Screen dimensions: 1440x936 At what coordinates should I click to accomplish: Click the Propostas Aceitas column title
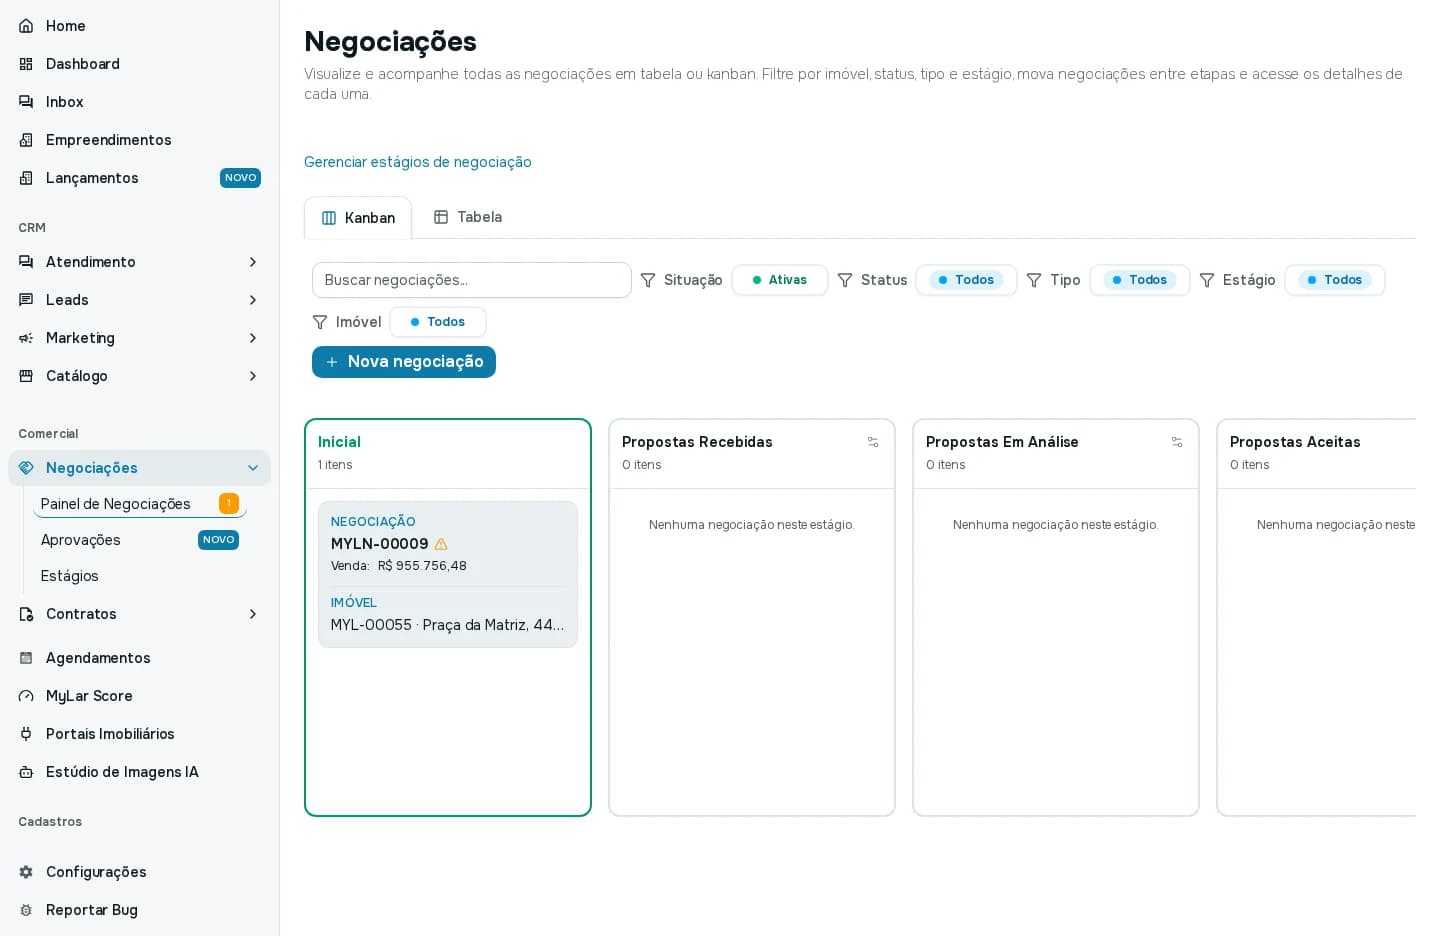[1295, 442]
